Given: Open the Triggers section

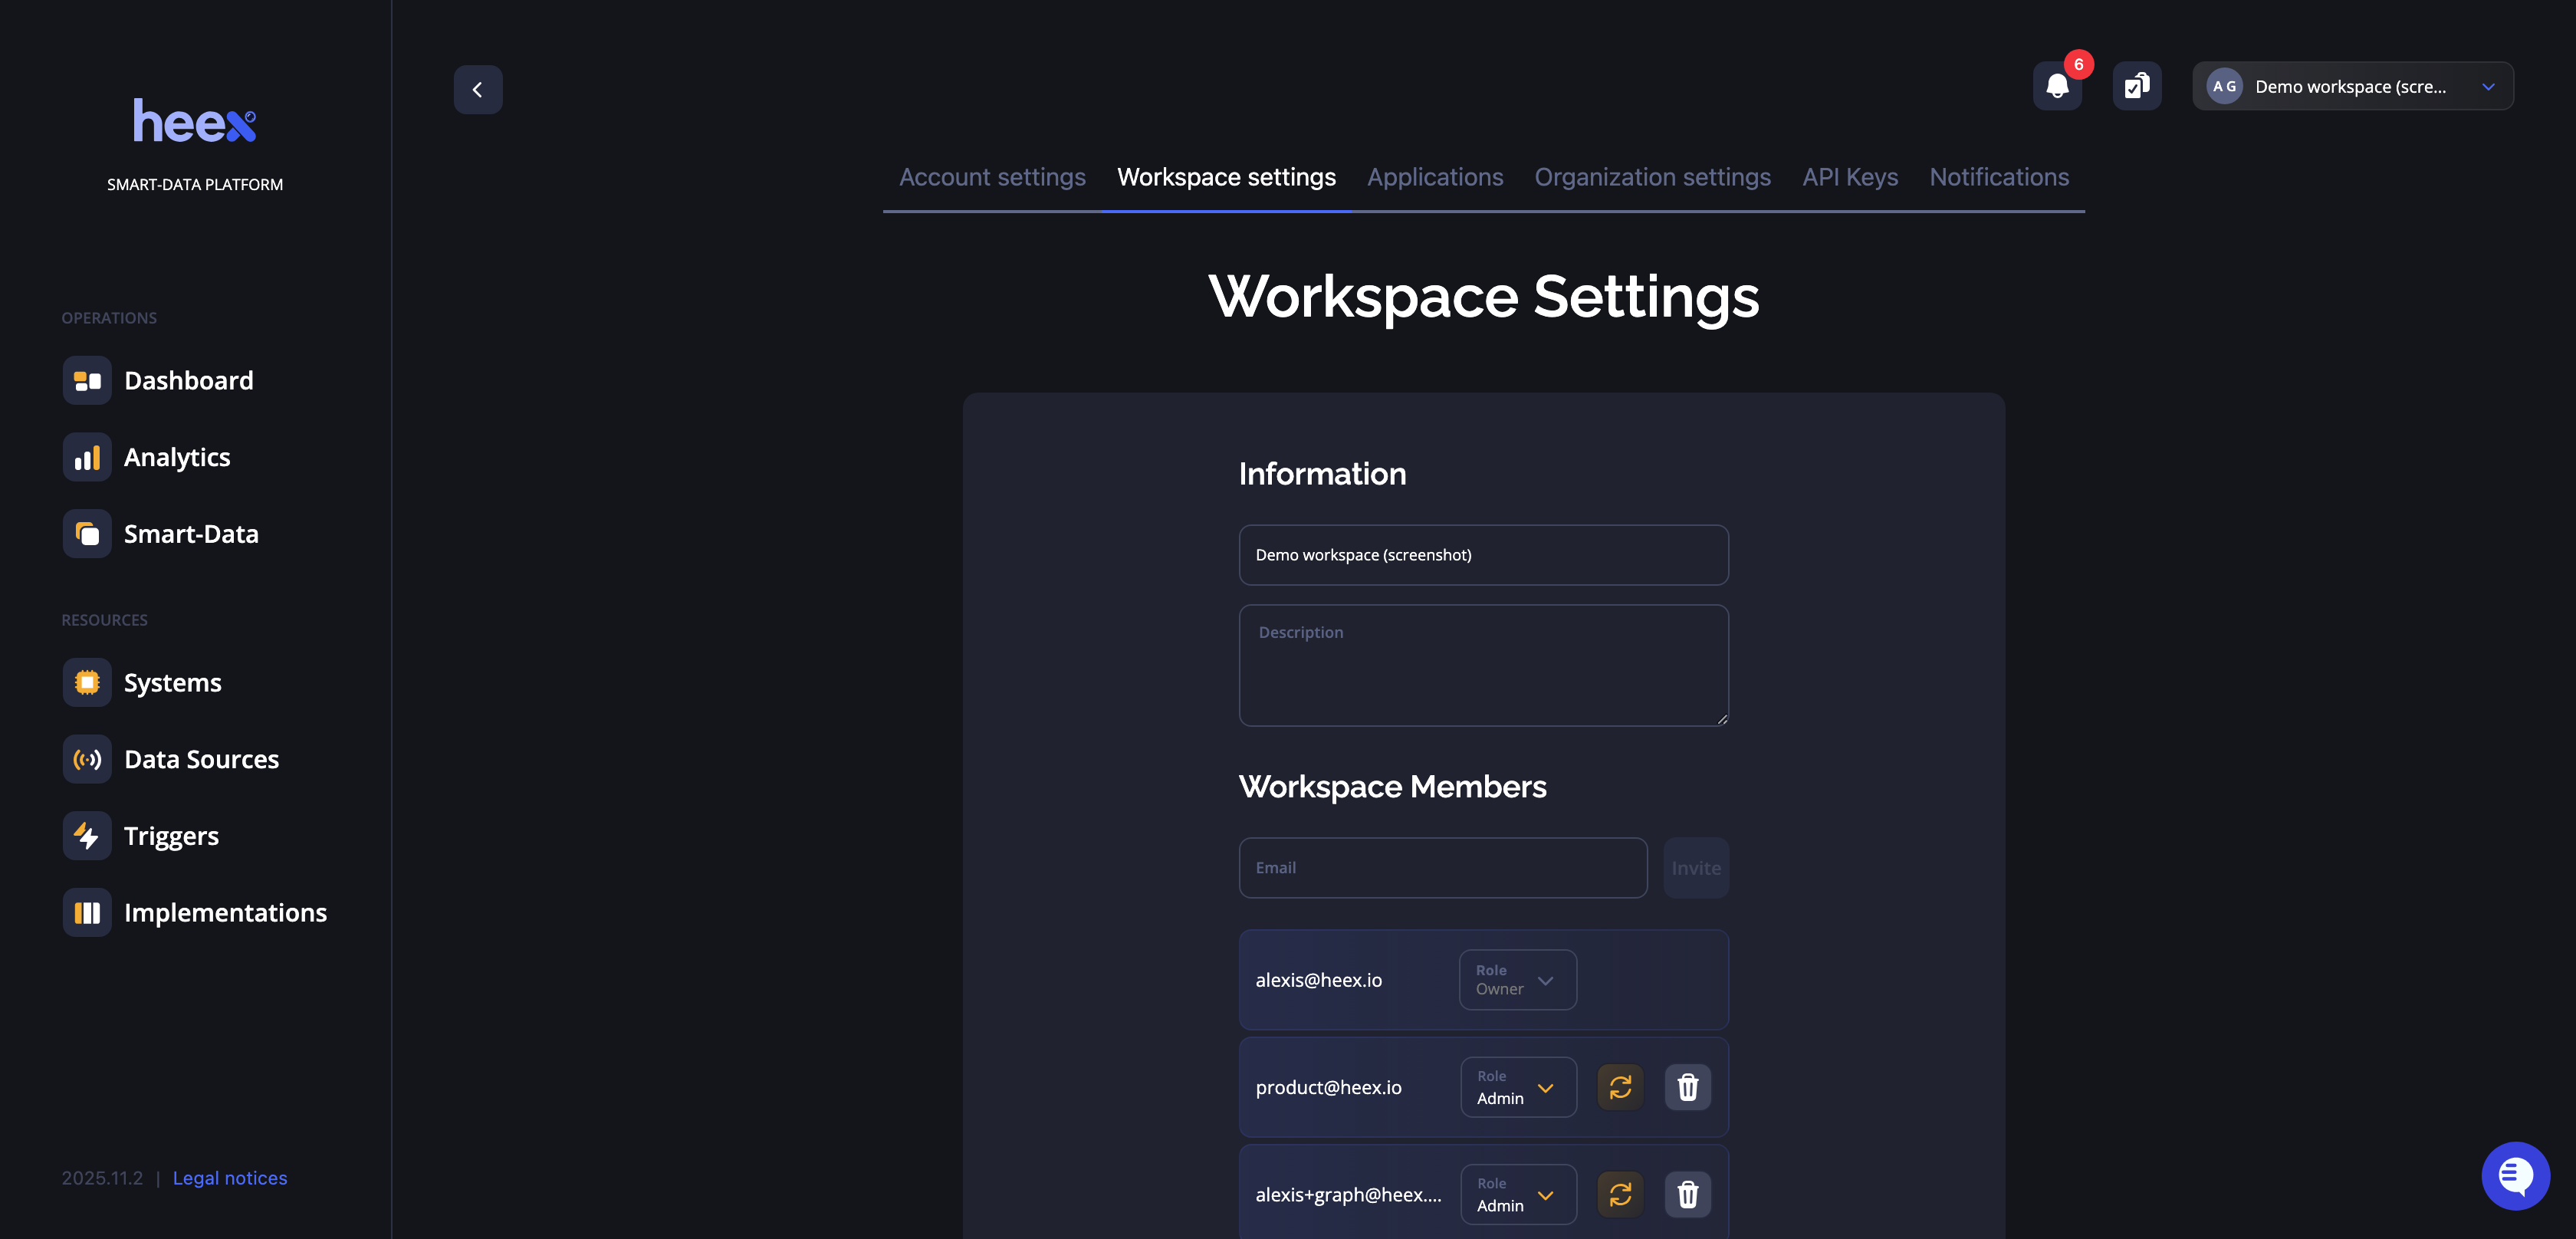Looking at the screenshot, I should click(x=171, y=835).
